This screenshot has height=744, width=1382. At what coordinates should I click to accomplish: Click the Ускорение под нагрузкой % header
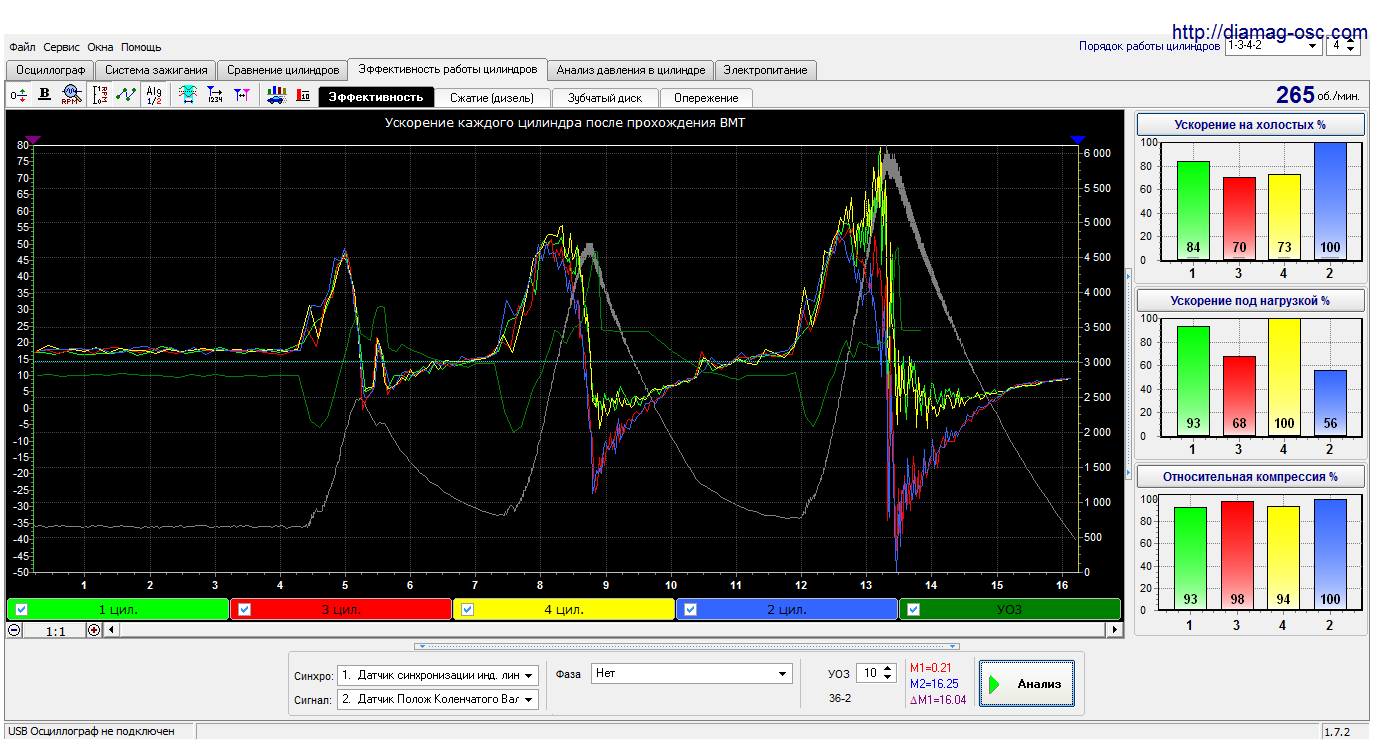tap(1250, 300)
